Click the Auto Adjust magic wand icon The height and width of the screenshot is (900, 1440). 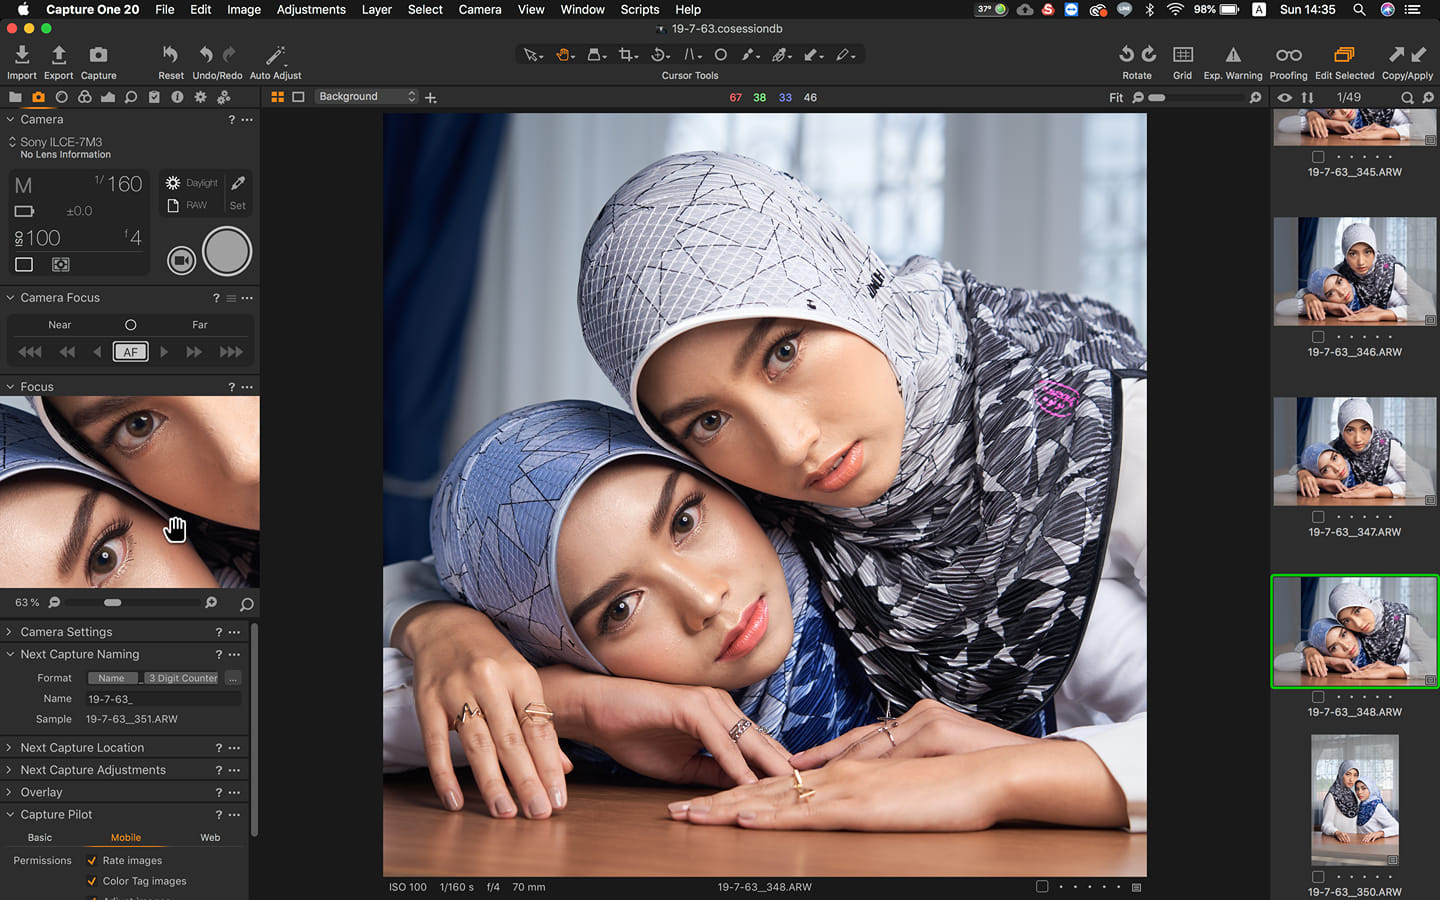[x=275, y=55]
